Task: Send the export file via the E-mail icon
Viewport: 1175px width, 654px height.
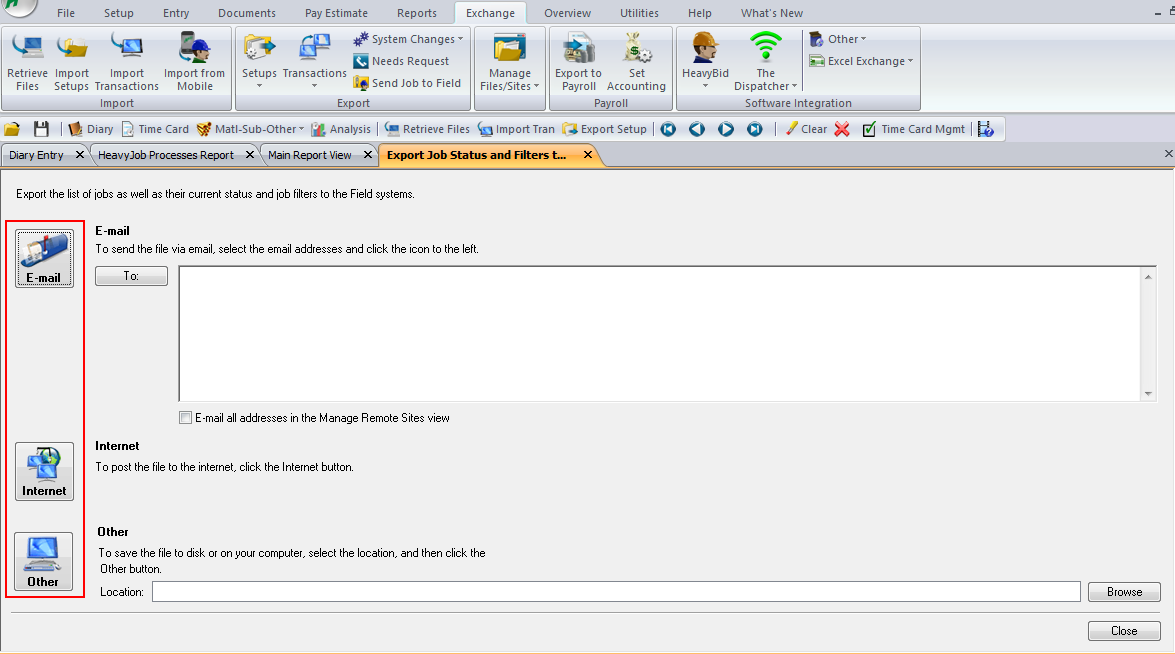Action: pos(44,258)
